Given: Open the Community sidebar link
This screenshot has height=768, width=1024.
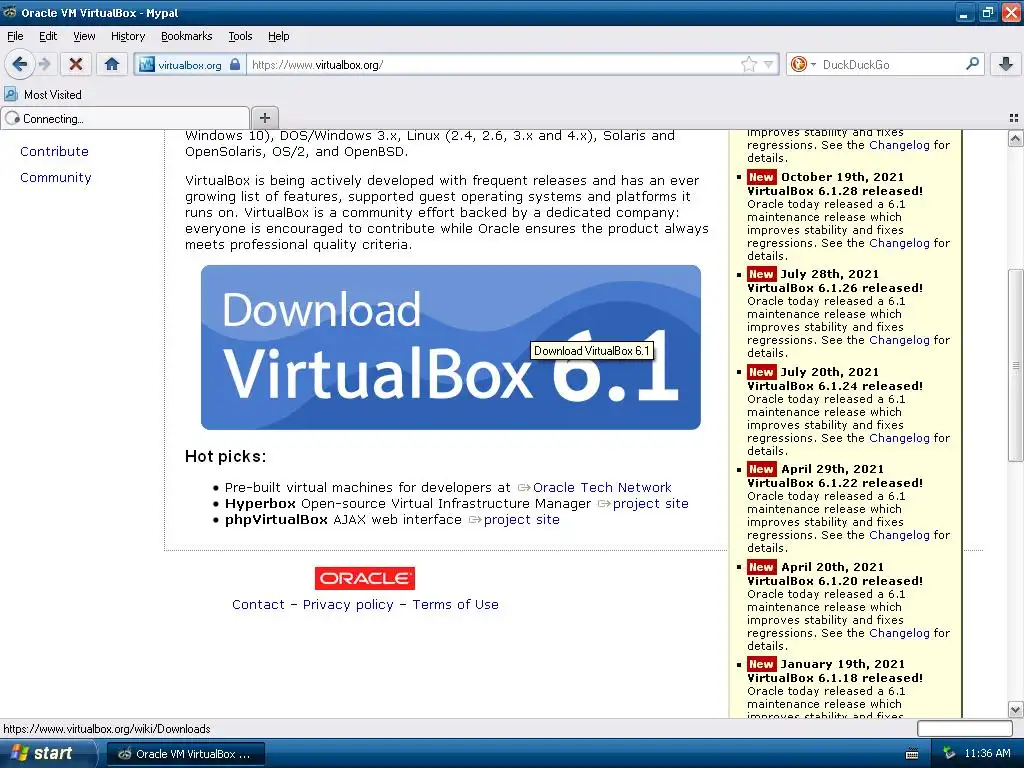Looking at the screenshot, I should point(56,178).
